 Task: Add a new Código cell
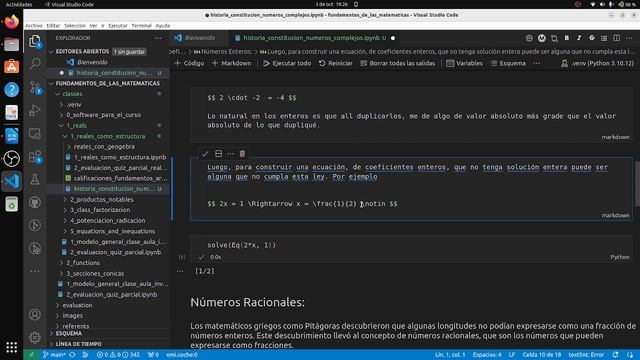coord(189,63)
